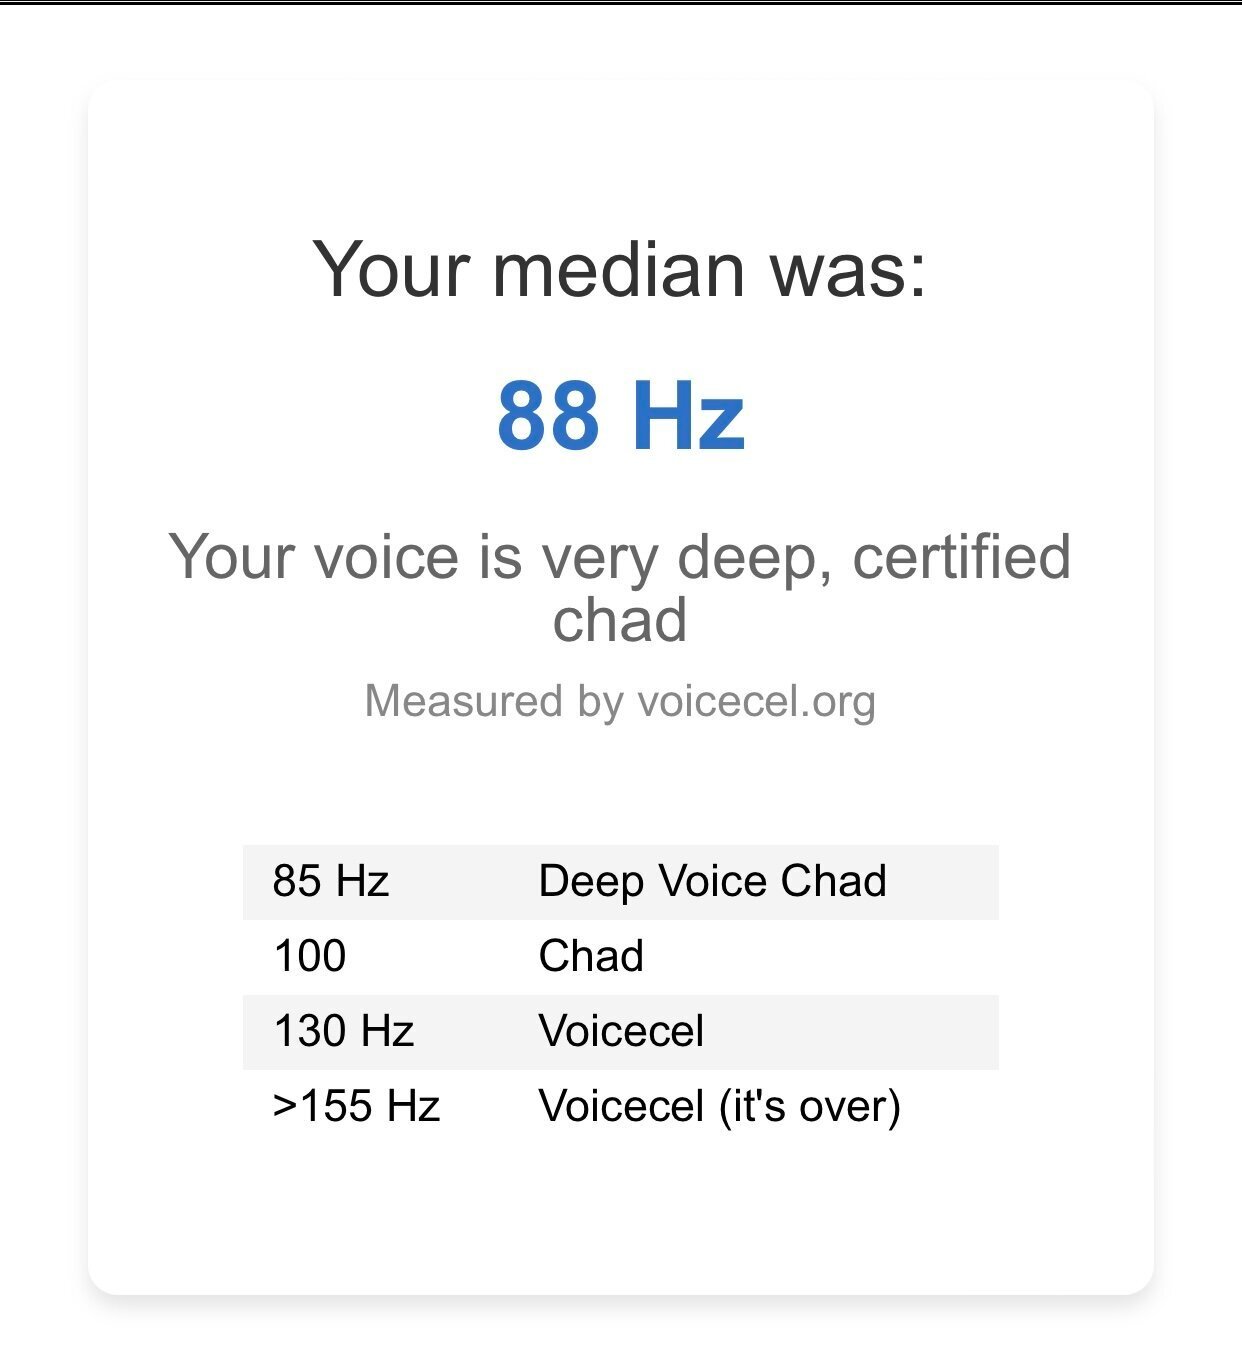Screen dimensions: 1242x1364
Task: Click the word "median" in the heading
Action: [618, 269]
